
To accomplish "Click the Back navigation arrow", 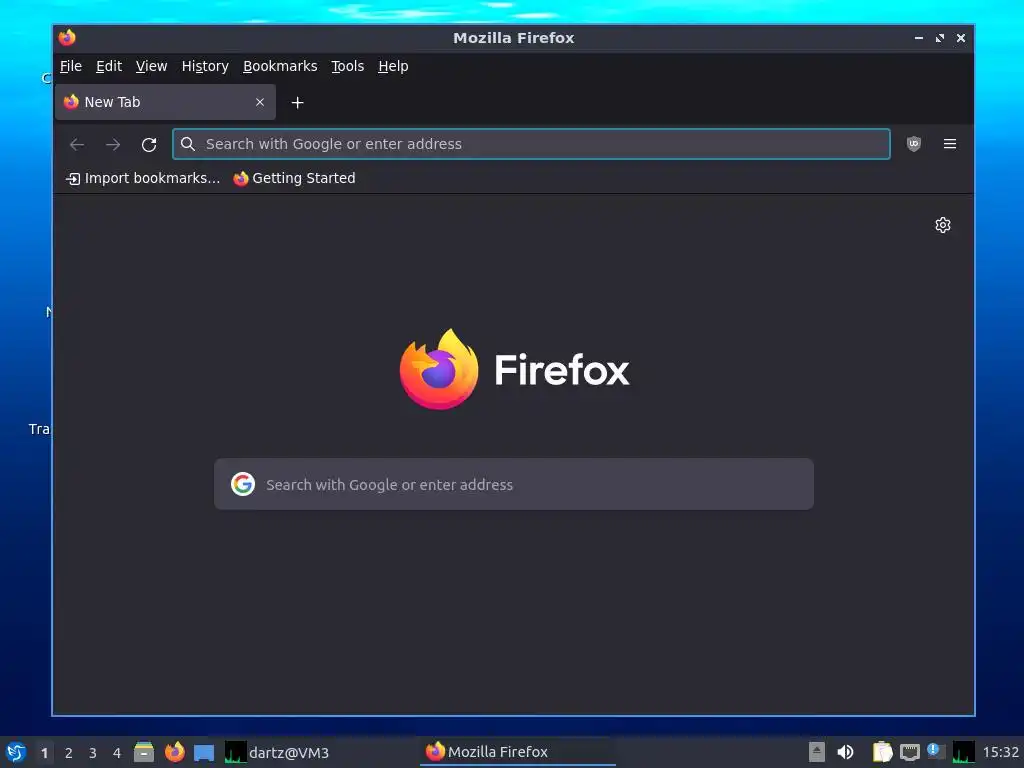I will [77, 144].
